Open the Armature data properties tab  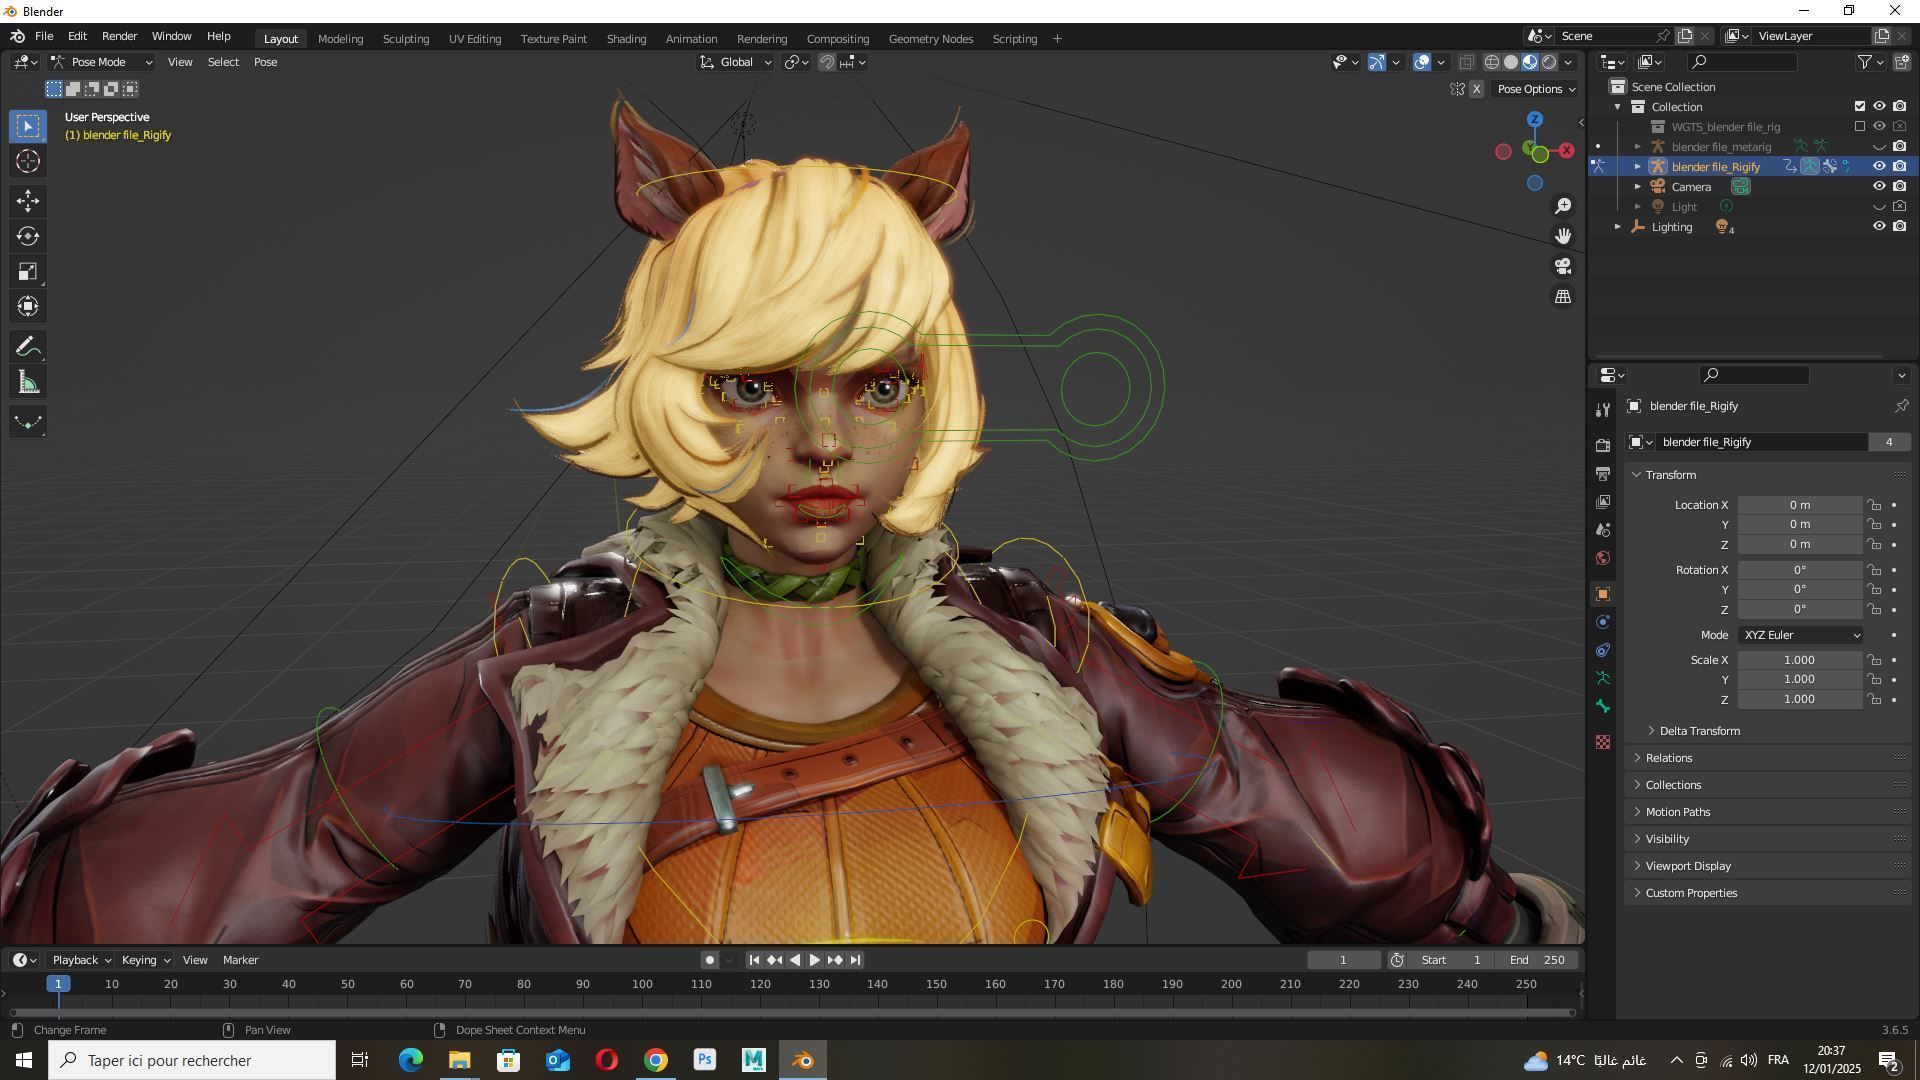tap(1603, 678)
